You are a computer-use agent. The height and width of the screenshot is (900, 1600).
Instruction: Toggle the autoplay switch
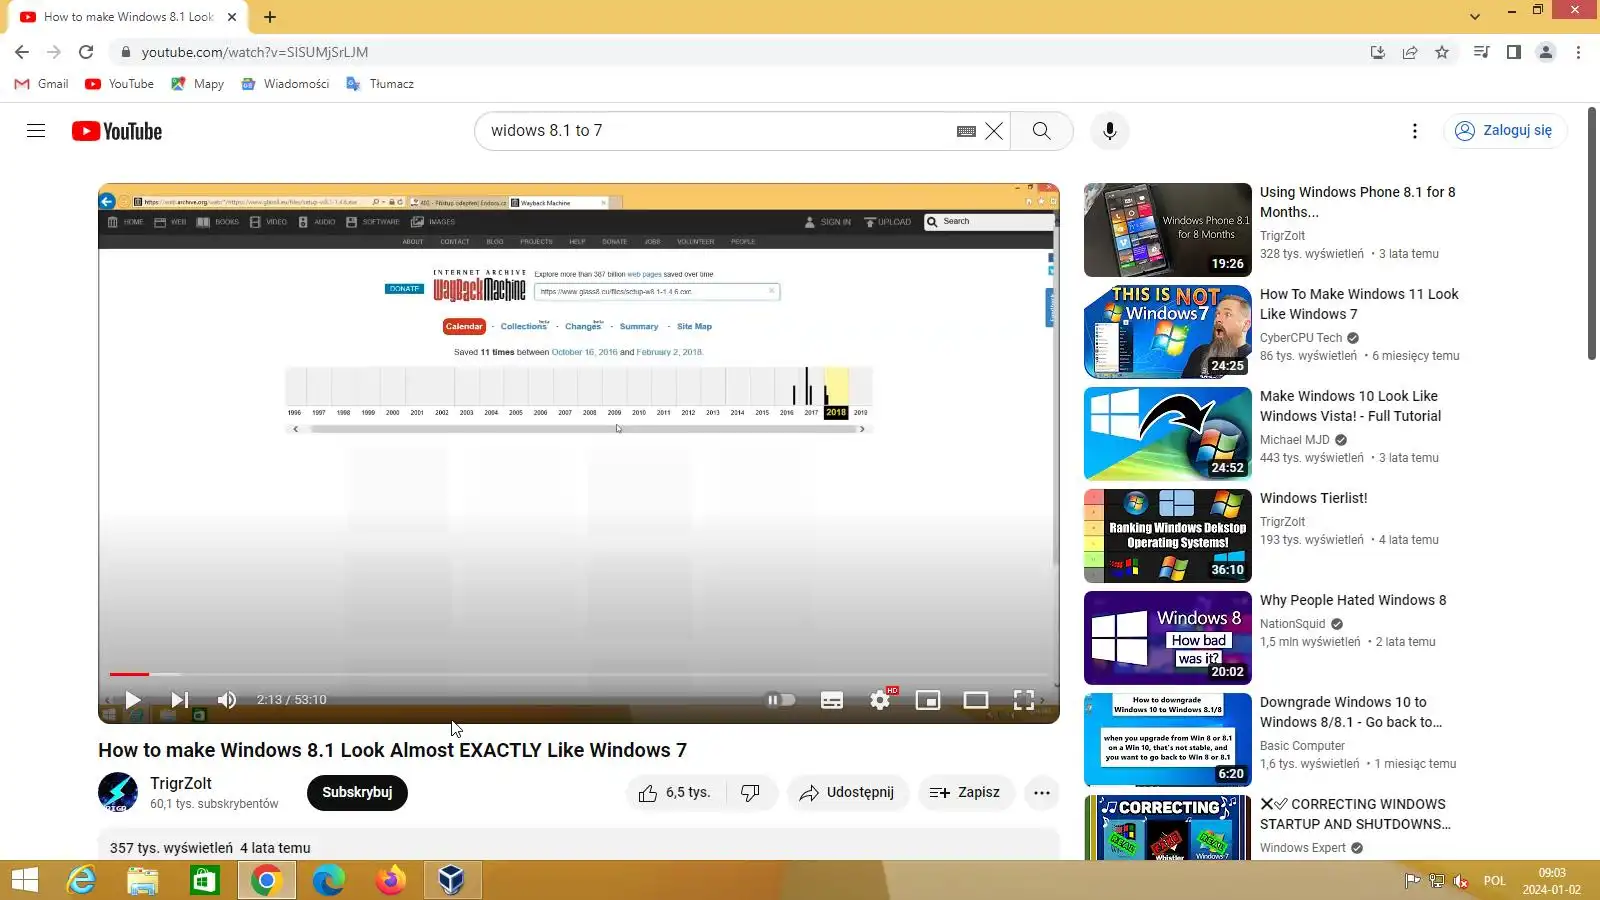click(x=780, y=700)
